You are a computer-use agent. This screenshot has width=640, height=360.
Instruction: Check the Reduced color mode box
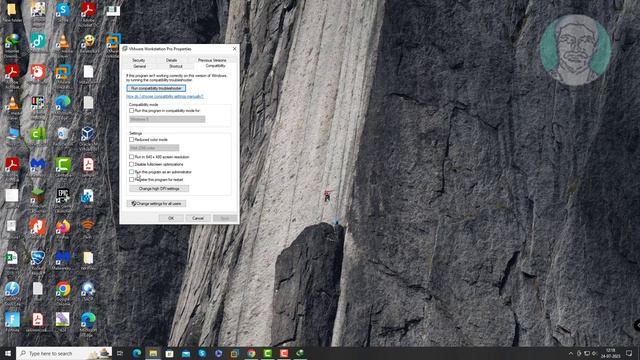(131, 140)
